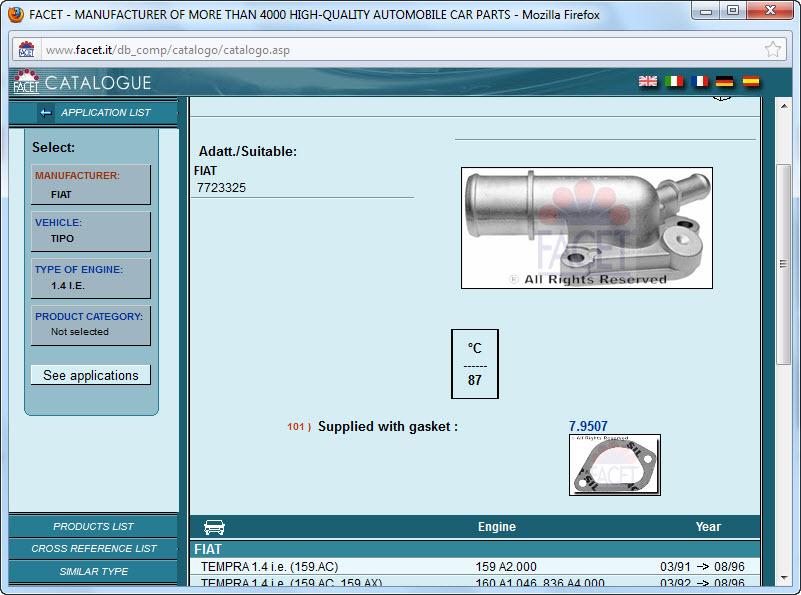Image resolution: width=801 pixels, height=595 pixels.
Task: Open gasket part number 7.9507 link
Action: [588, 426]
